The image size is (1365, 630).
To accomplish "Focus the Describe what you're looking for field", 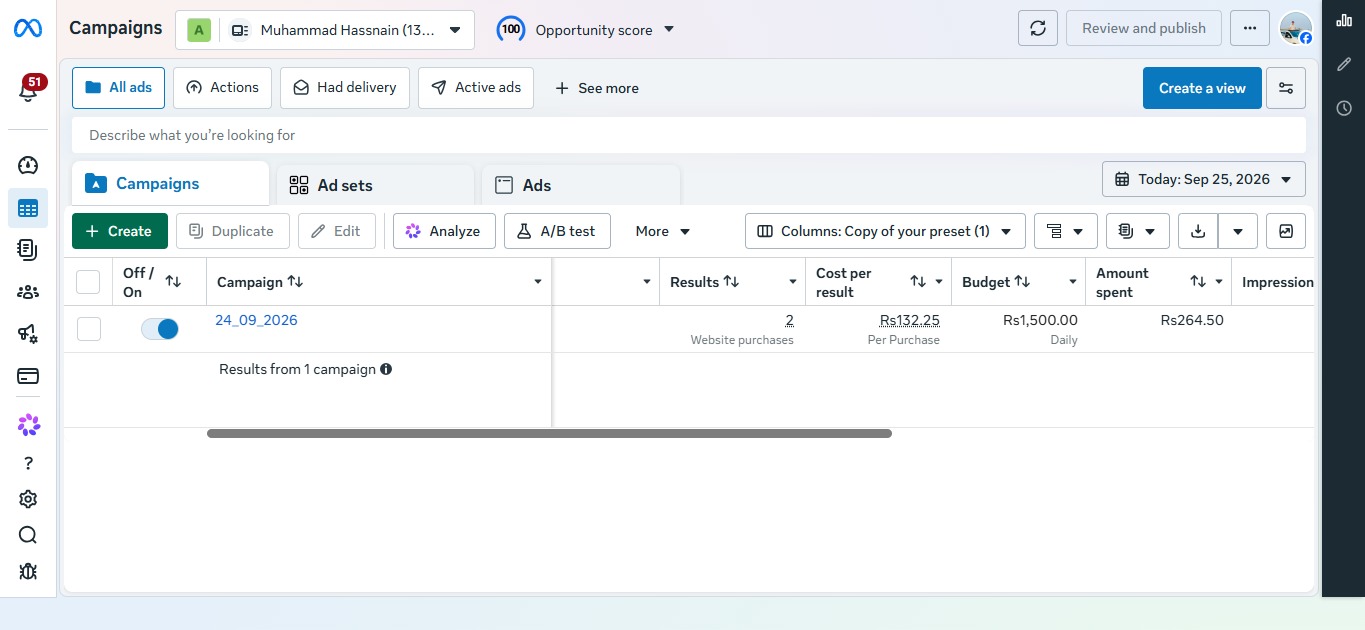I will 689,135.
